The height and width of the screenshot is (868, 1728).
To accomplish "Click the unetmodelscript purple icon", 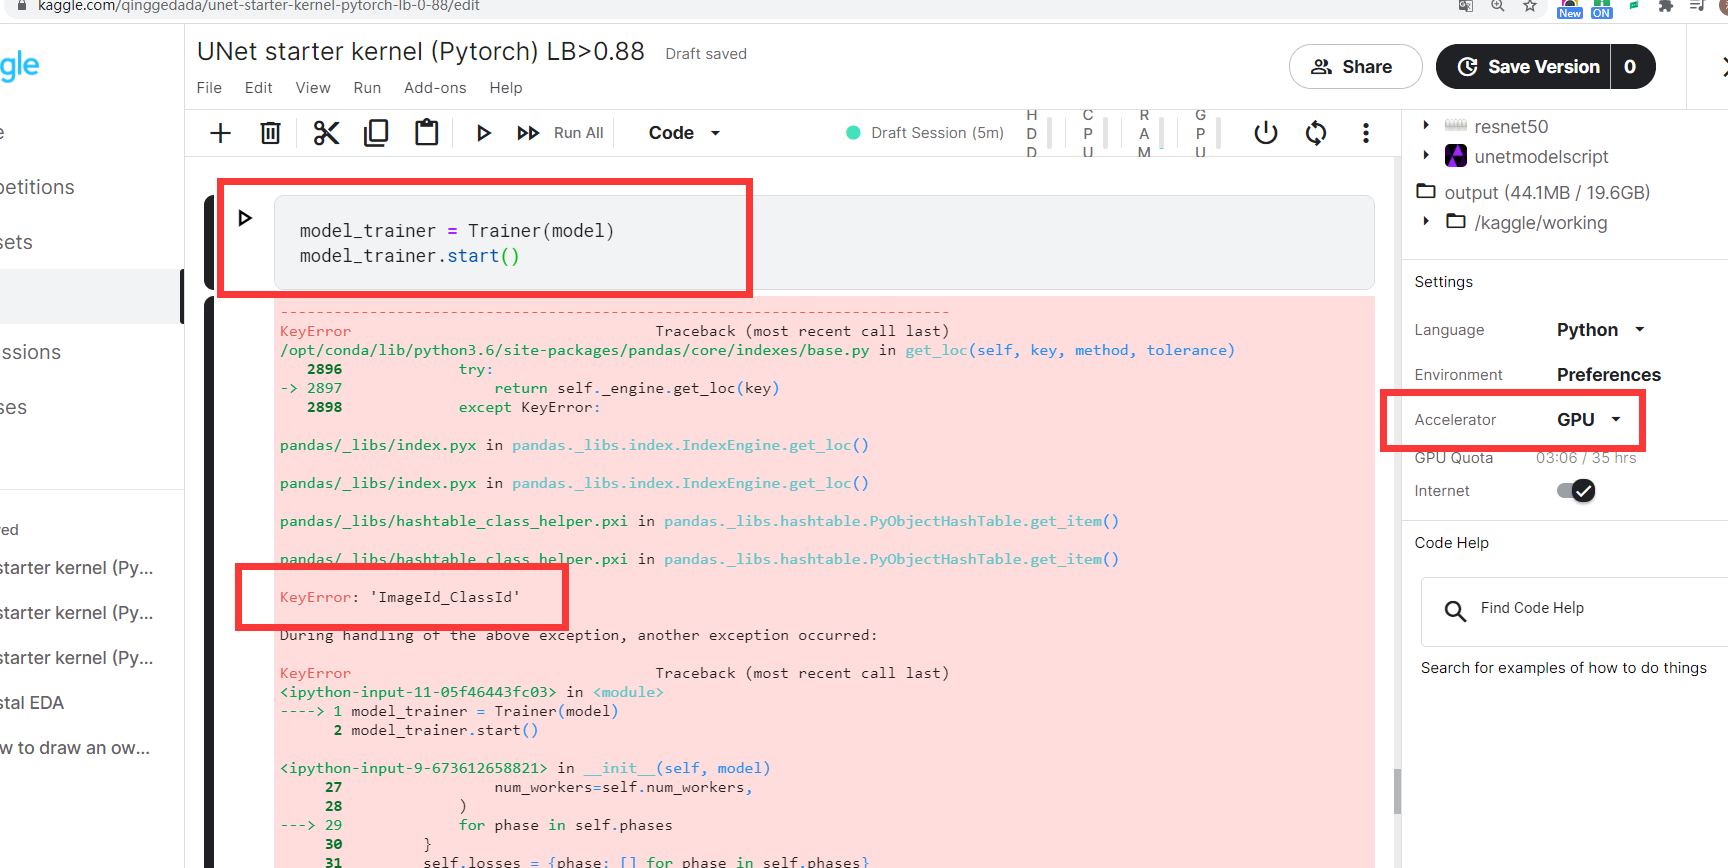I will (1456, 156).
